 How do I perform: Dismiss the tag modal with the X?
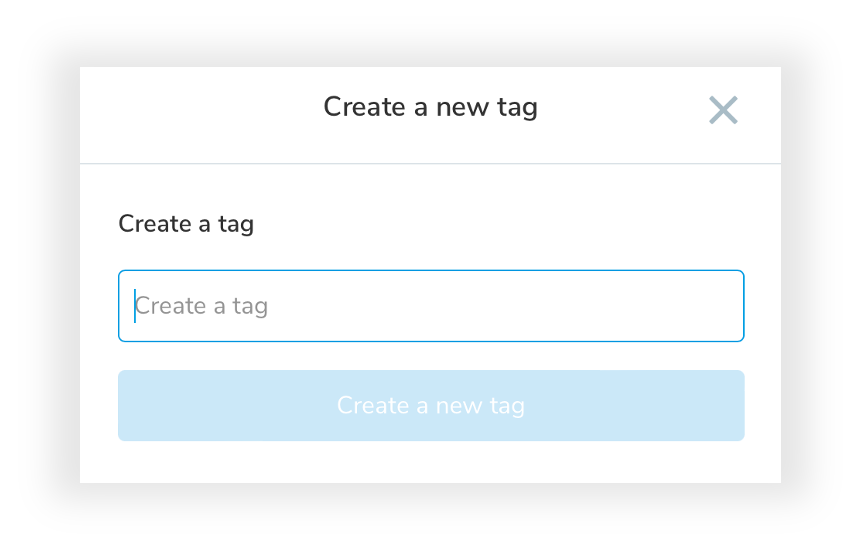(723, 110)
